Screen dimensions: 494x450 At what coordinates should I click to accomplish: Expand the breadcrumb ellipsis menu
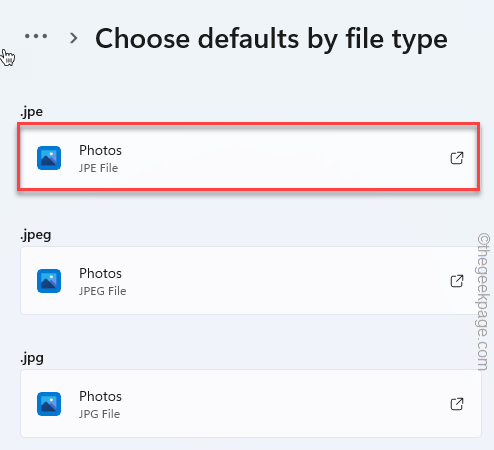pyautogui.click(x=36, y=36)
